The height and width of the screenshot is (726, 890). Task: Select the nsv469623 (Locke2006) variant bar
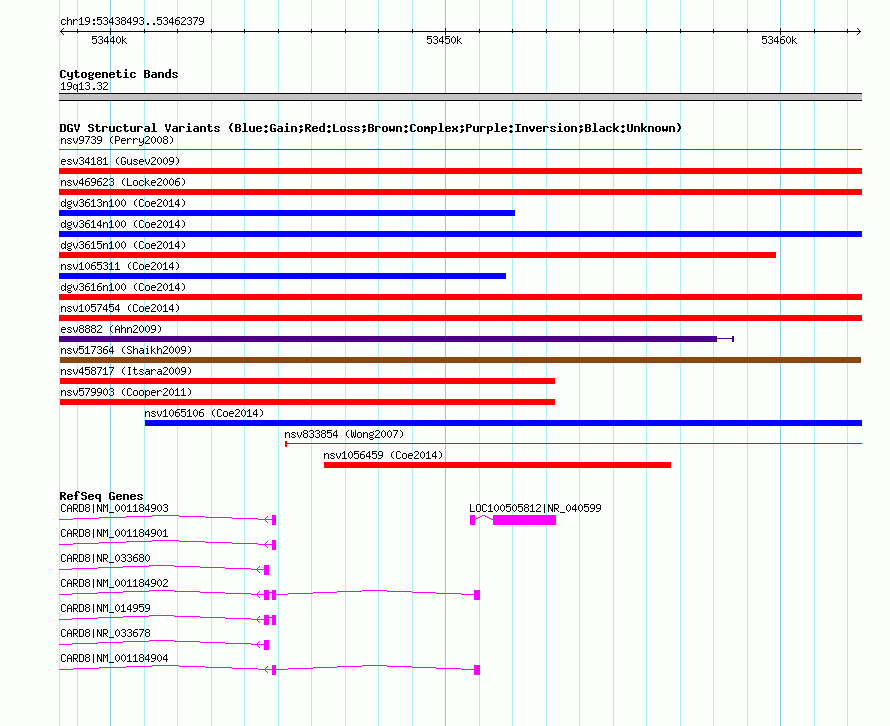[x=460, y=192]
